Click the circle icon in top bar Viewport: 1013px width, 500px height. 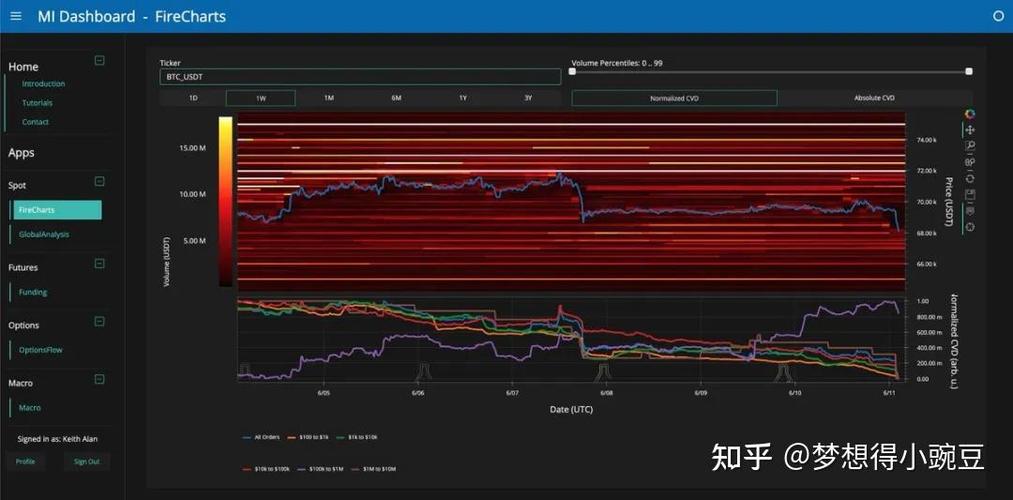point(998,16)
